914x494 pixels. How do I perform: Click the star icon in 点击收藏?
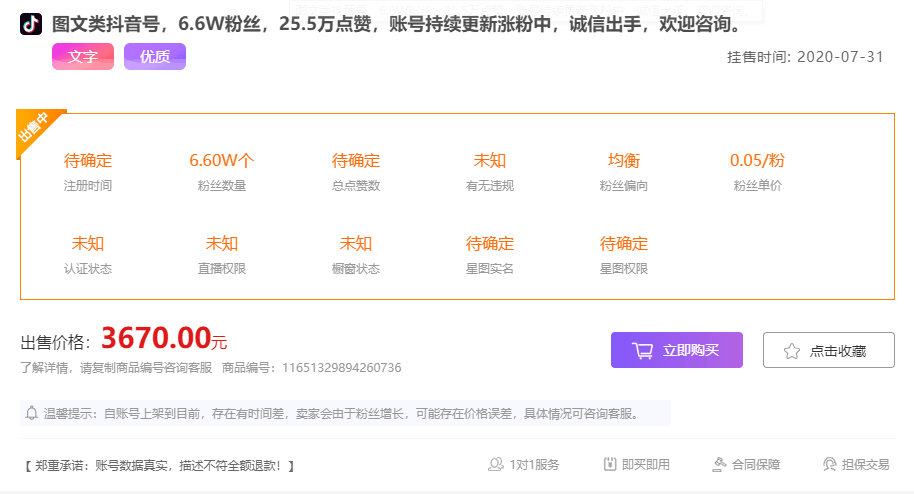pos(792,351)
